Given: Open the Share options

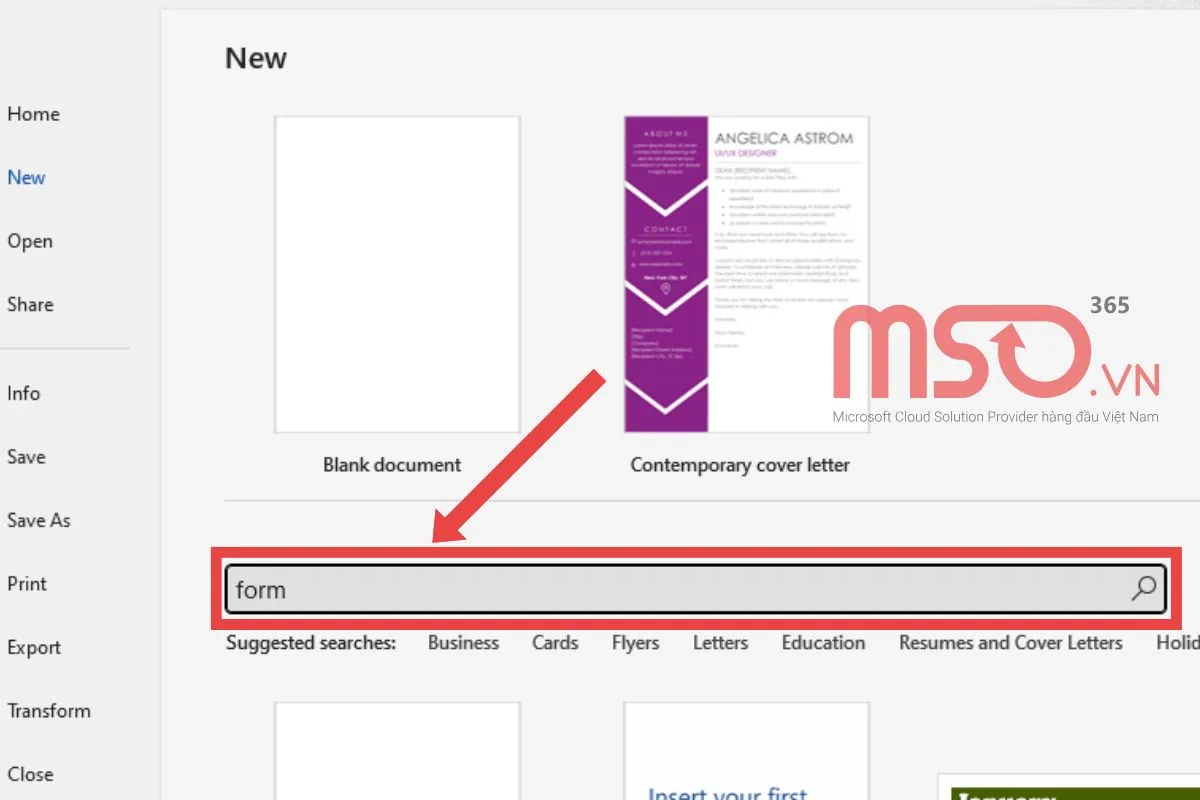Looking at the screenshot, I should coord(30,304).
